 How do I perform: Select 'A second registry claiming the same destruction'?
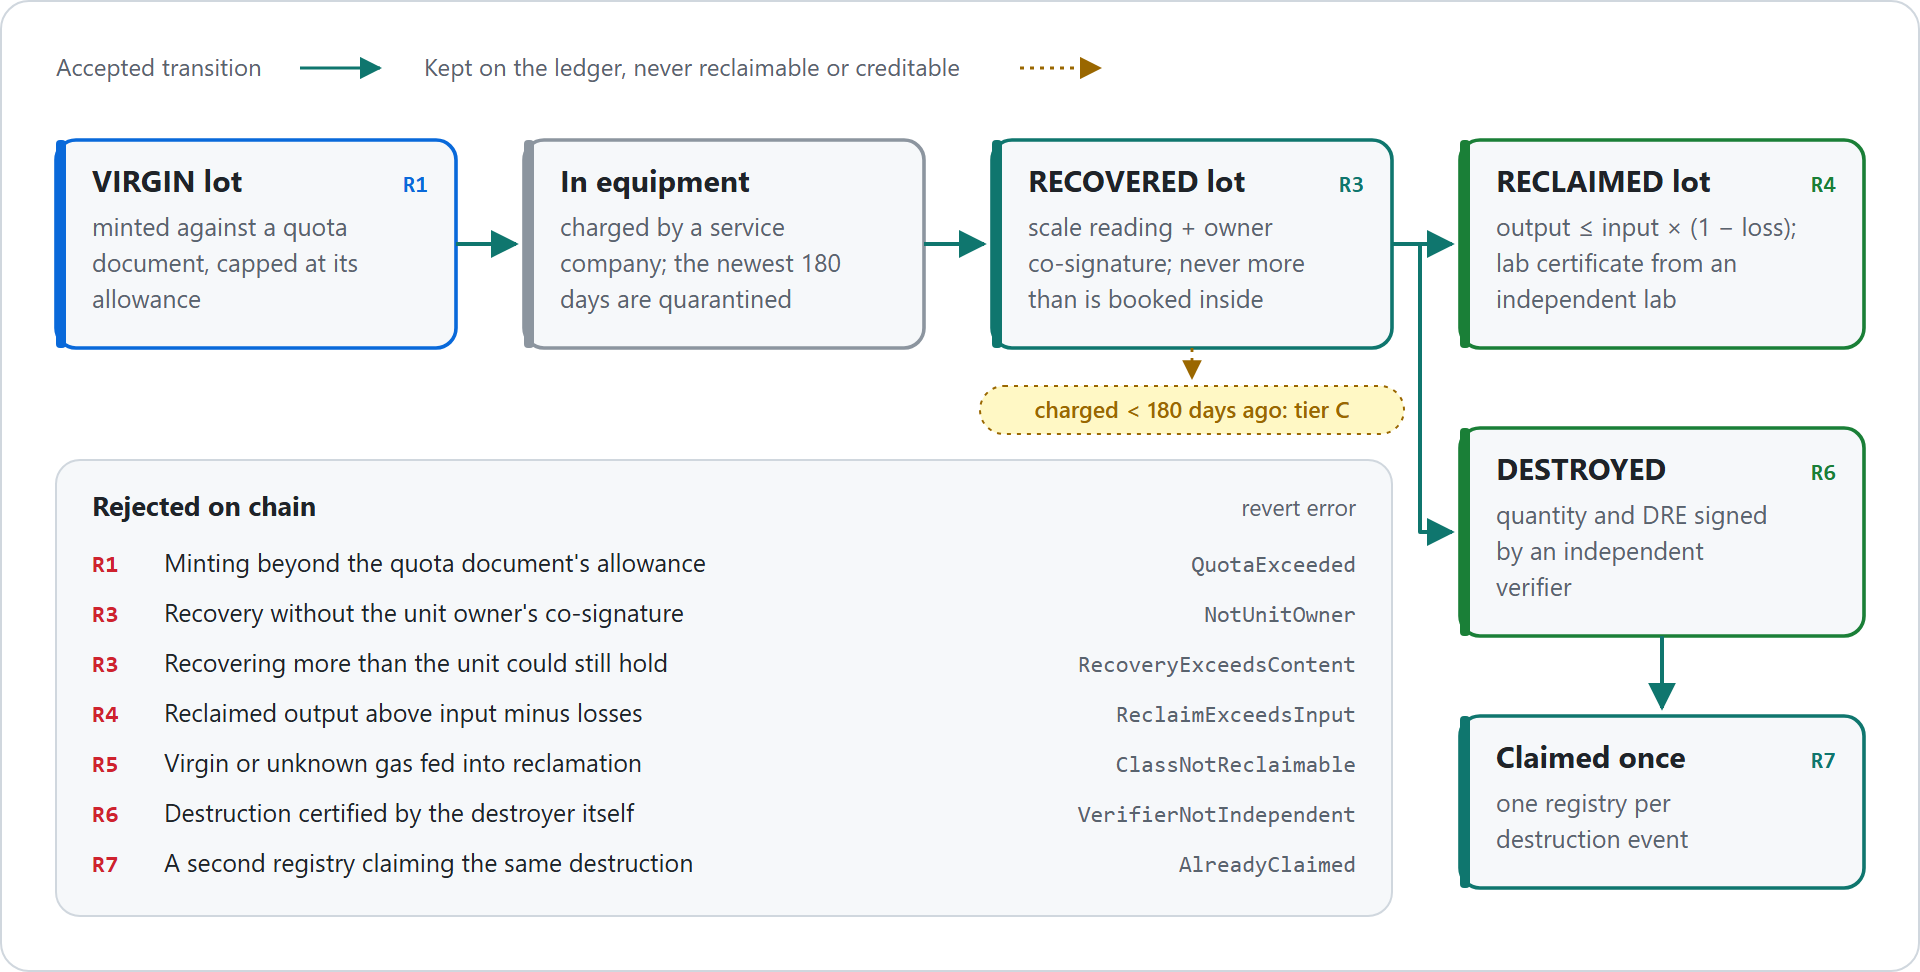click(429, 864)
